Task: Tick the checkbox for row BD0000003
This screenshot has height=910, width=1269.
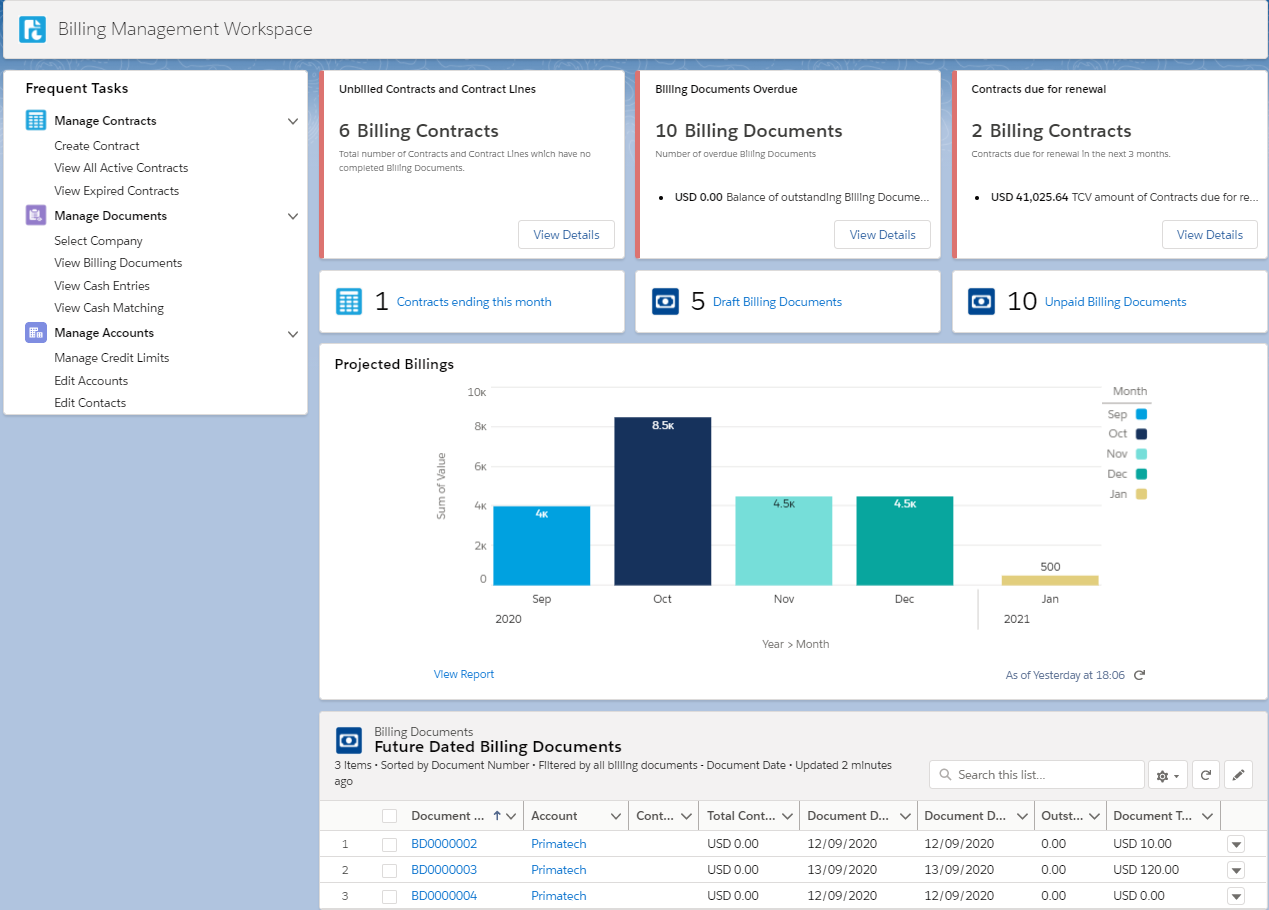Action: 389,870
